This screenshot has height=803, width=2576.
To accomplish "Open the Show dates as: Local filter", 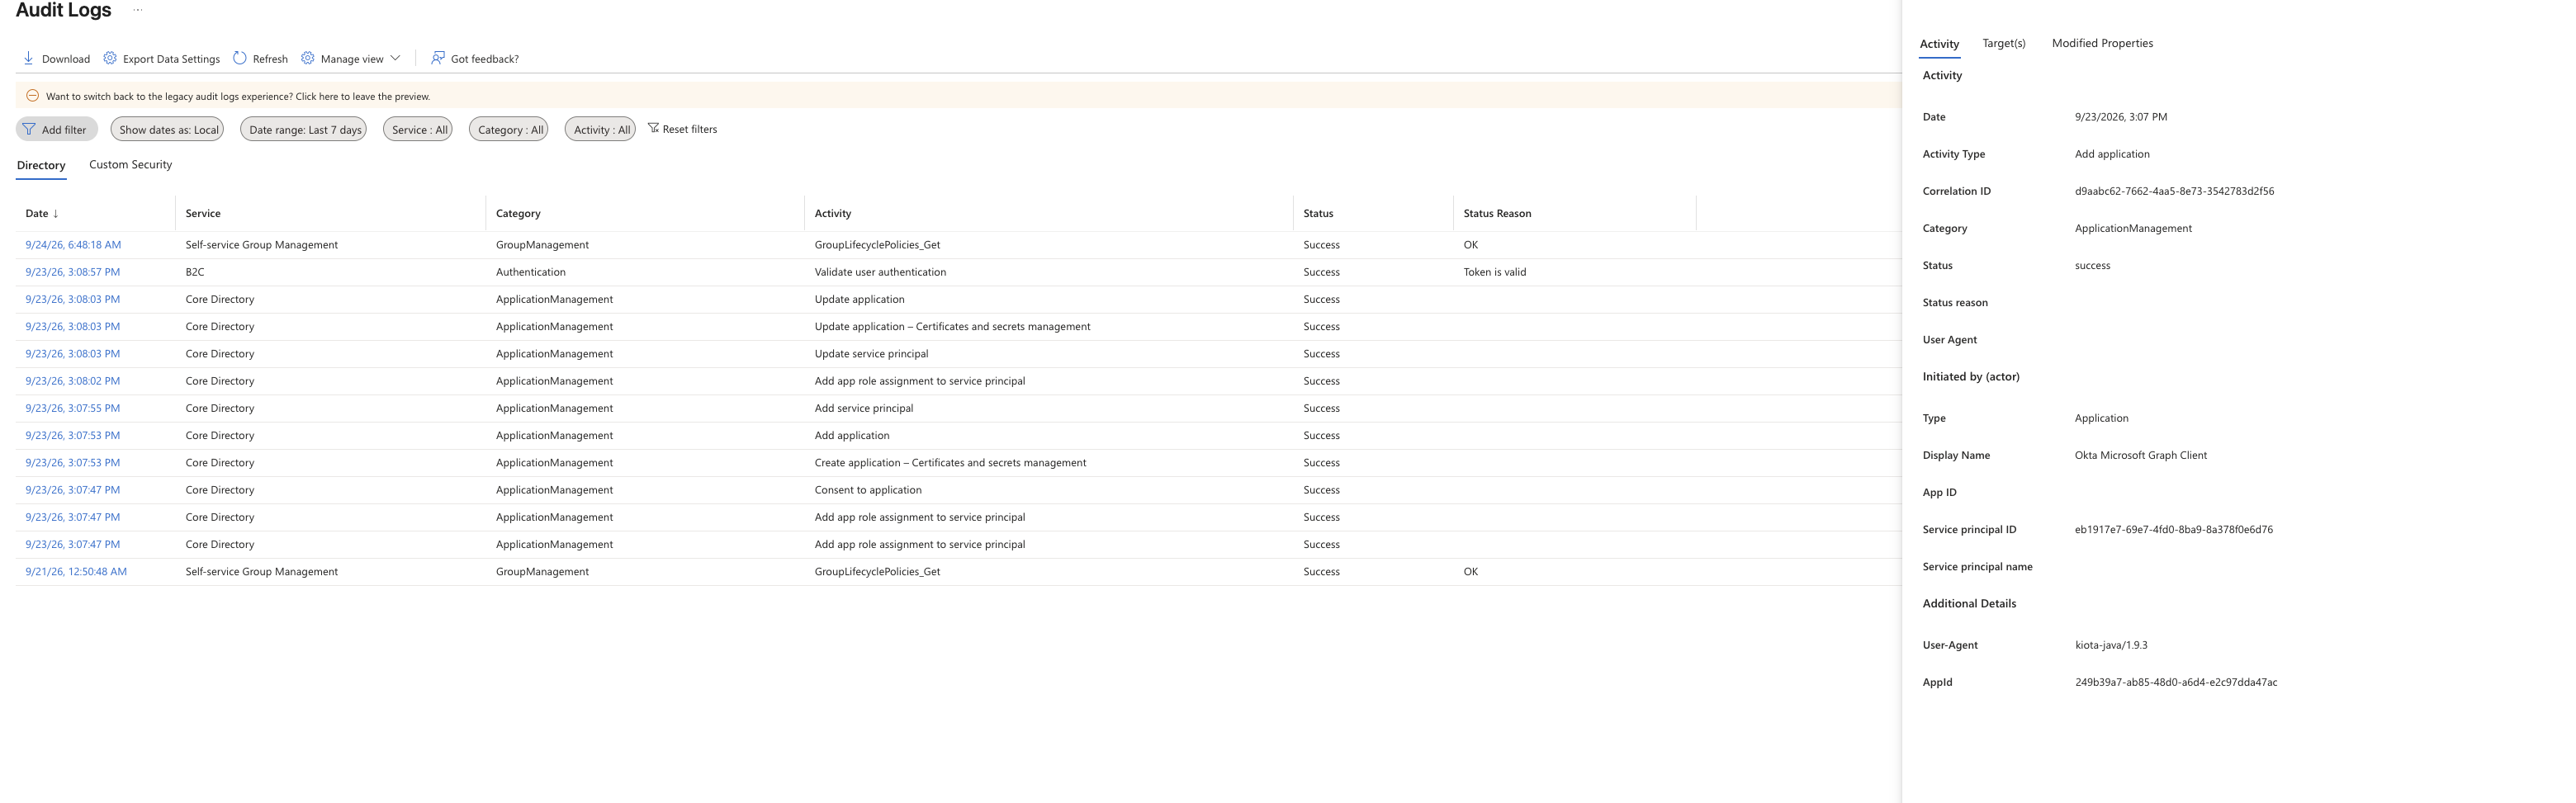I will [167, 129].
